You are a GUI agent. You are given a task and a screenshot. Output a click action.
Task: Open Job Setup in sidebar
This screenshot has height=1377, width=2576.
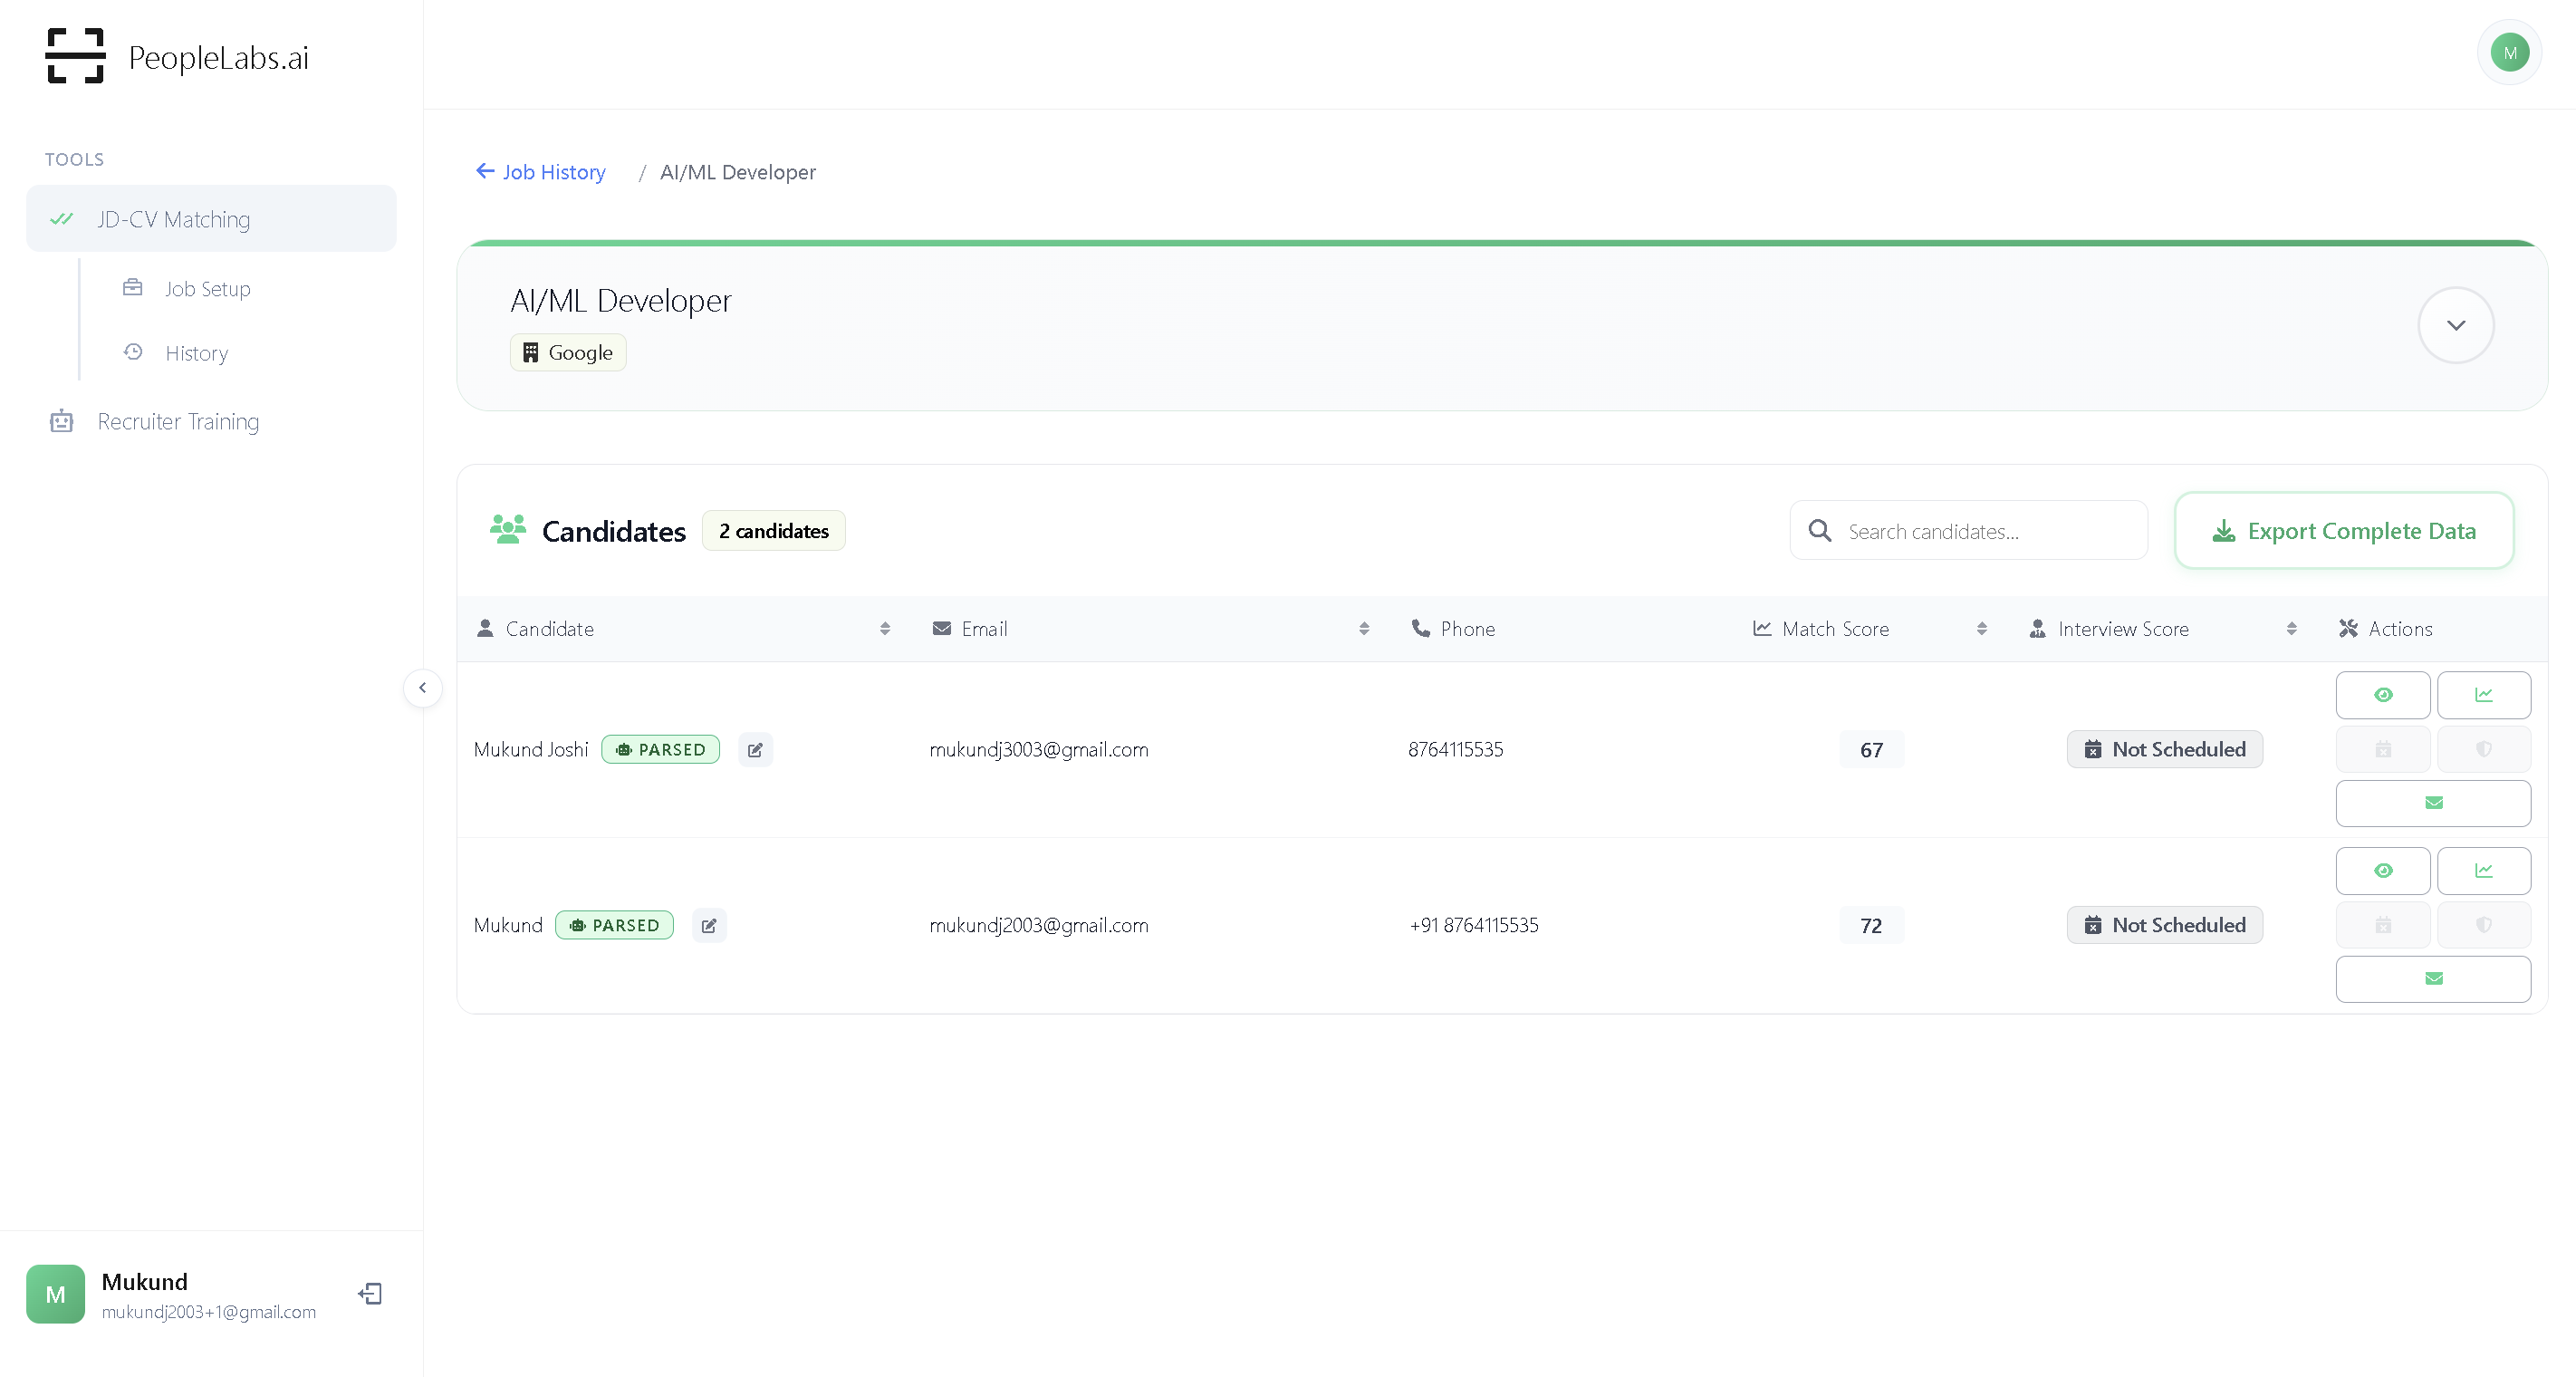coord(207,289)
